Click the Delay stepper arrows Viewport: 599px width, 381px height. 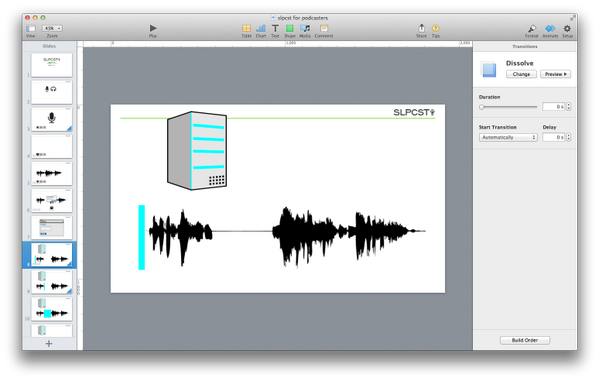(x=568, y=137)
